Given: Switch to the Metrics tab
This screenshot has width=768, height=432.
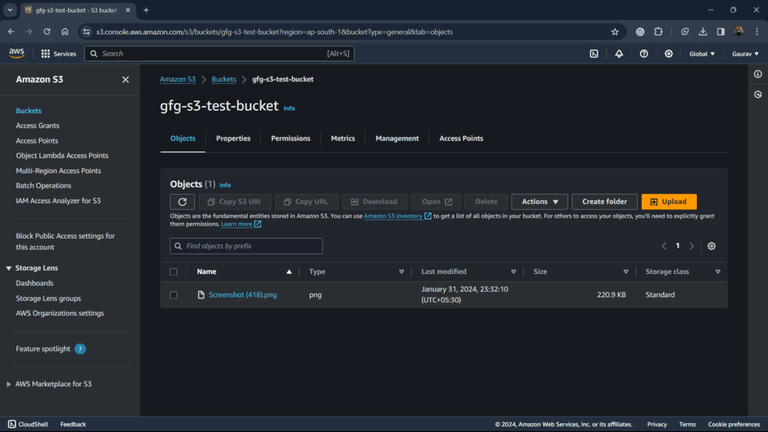Looking at the screenshot, I should click(343, 139).
